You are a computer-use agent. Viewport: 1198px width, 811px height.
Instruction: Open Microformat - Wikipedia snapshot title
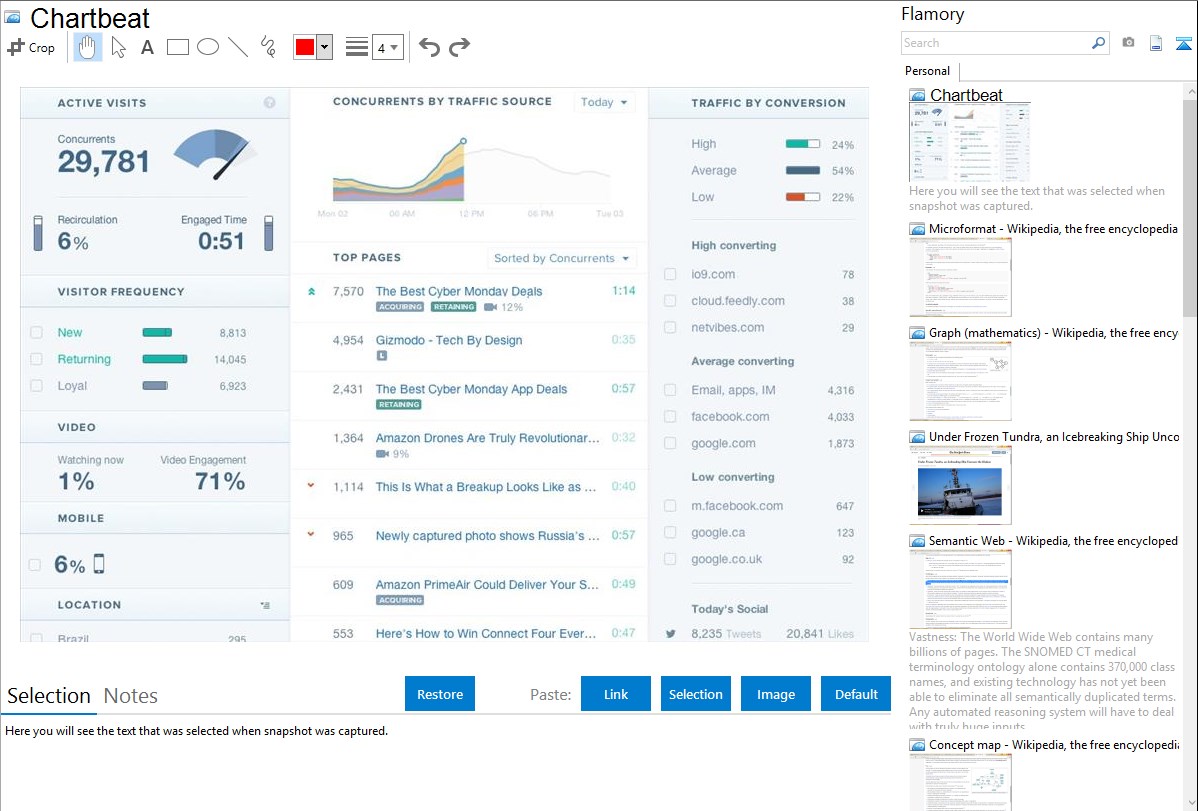[x=1053, y=229]
